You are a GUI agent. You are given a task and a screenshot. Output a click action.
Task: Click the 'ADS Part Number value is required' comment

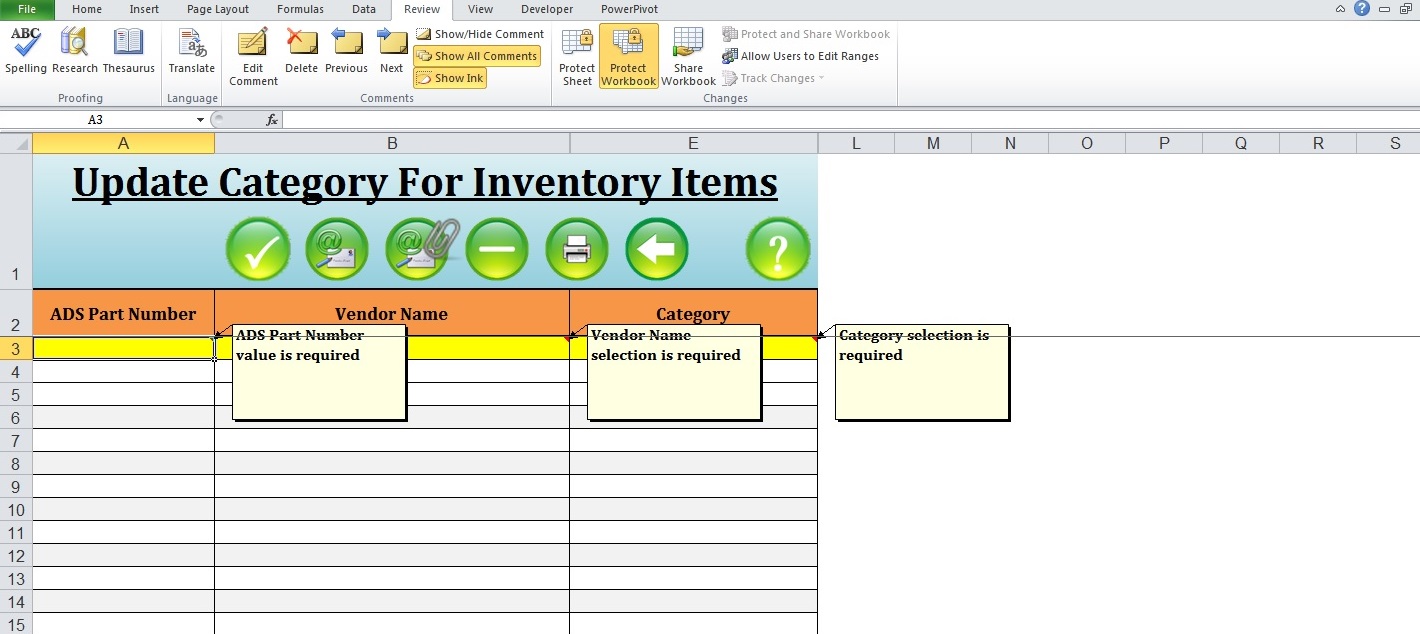click(319, 372)
